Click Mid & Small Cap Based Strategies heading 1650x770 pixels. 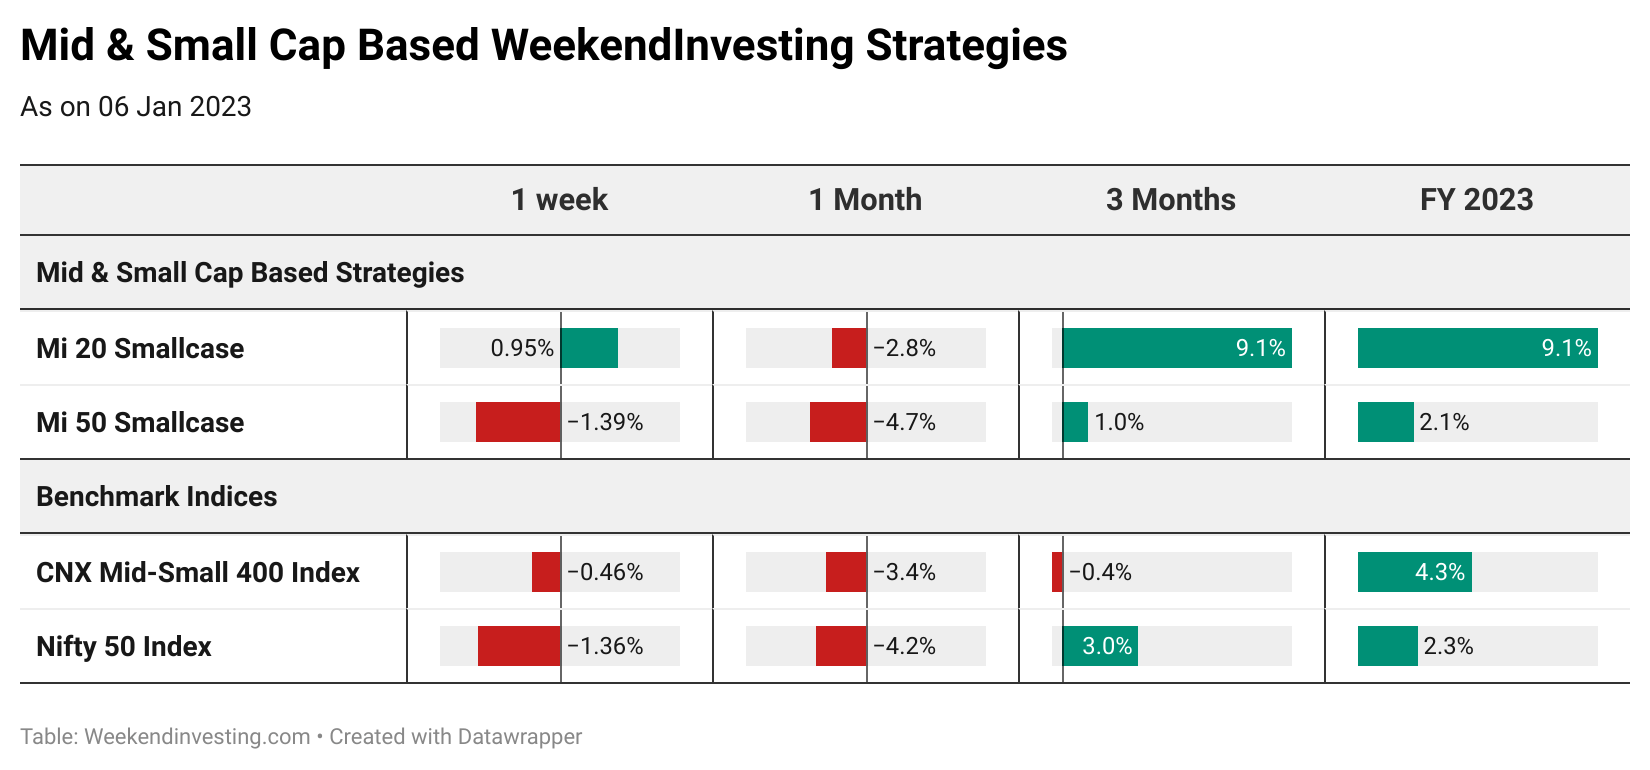[x=250, y=272]
